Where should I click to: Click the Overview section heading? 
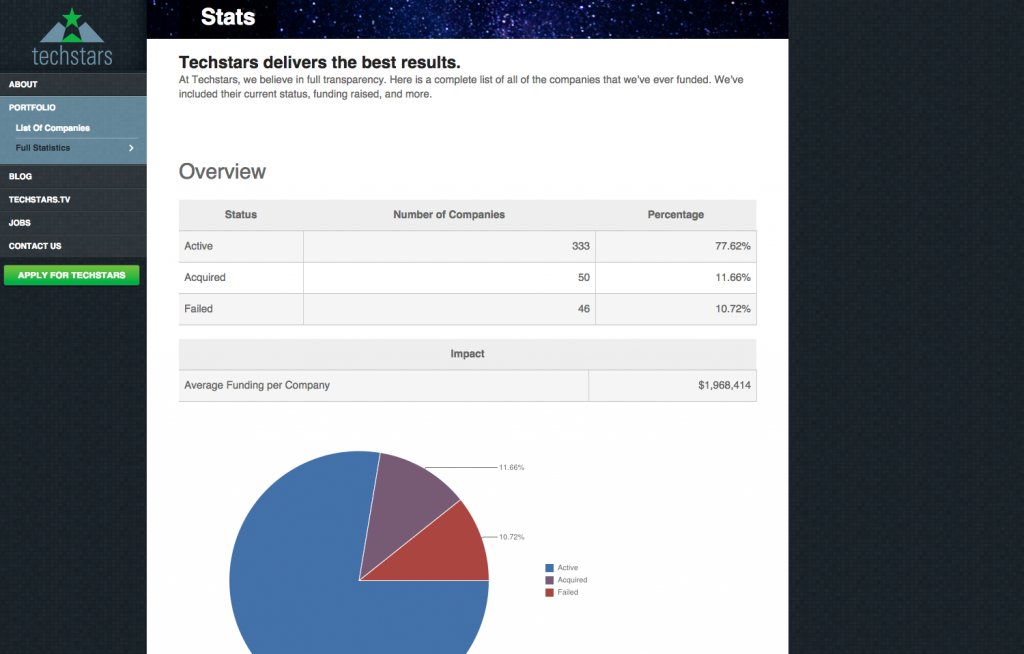click(x=222, y=171)
